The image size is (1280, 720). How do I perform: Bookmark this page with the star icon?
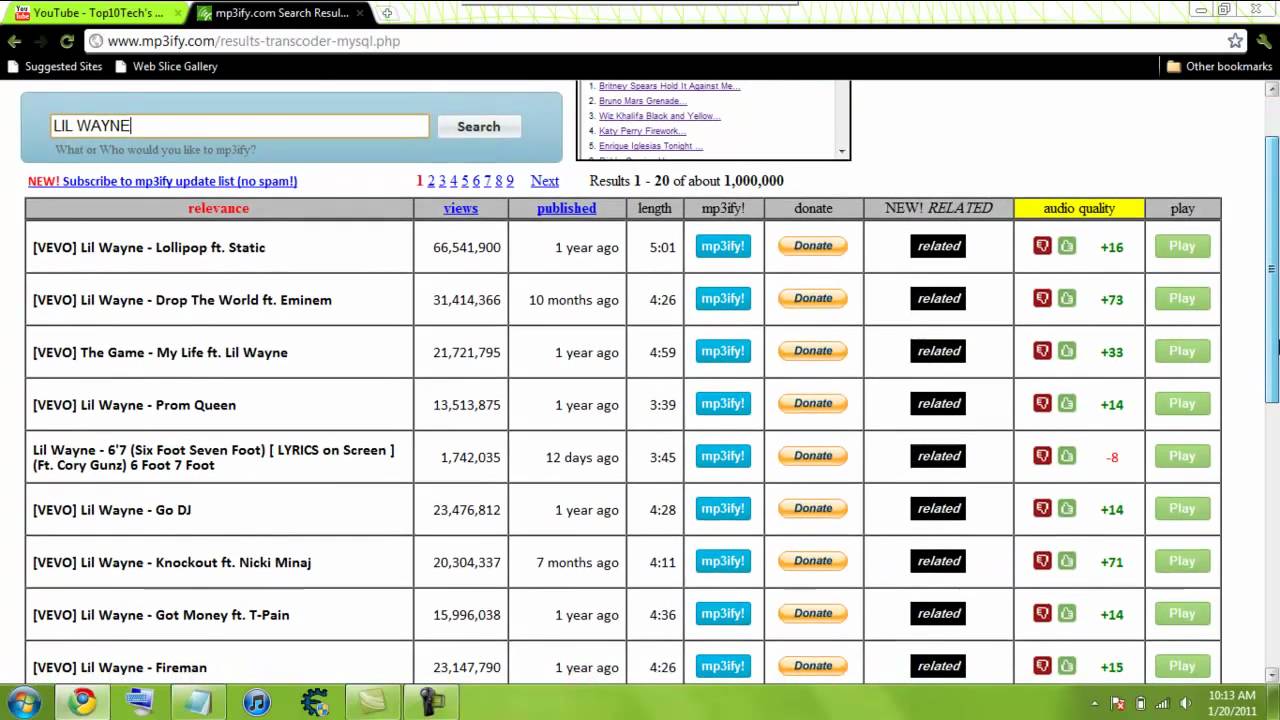(x=1235, y=41)
